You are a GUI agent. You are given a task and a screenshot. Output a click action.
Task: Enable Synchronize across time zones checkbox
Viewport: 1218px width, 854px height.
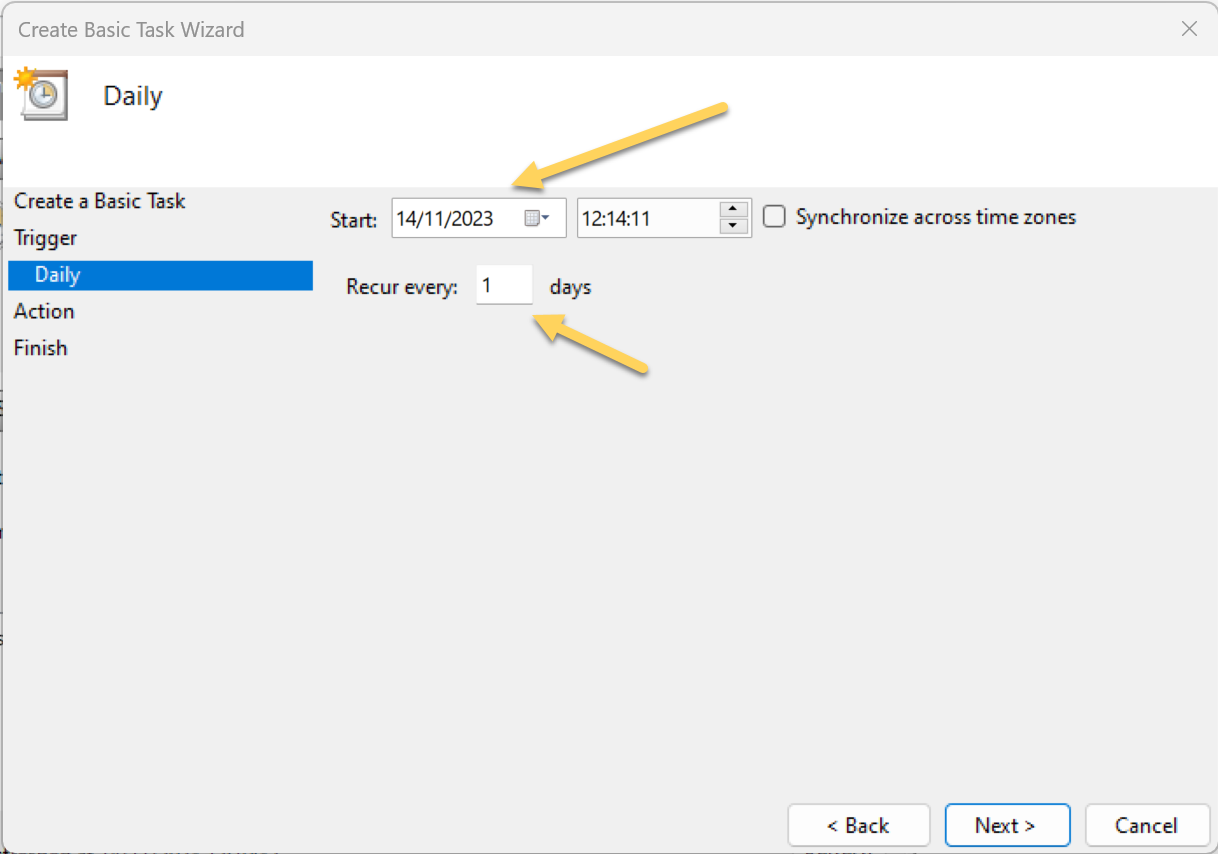[774, 217]
